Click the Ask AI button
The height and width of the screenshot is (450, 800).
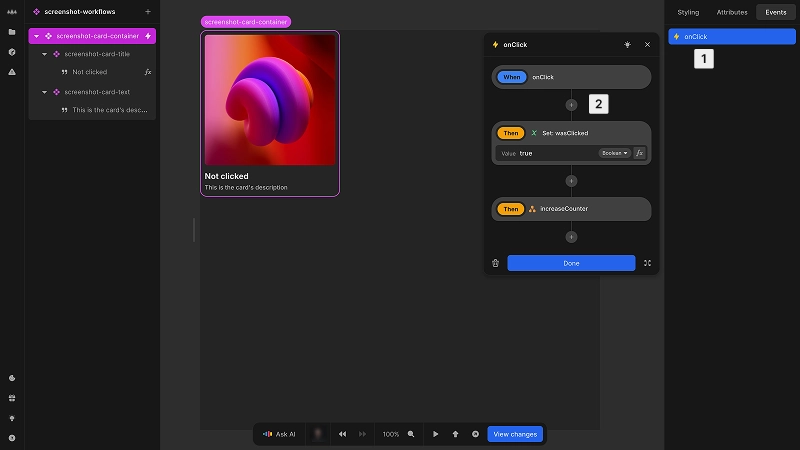pos(279,434)
